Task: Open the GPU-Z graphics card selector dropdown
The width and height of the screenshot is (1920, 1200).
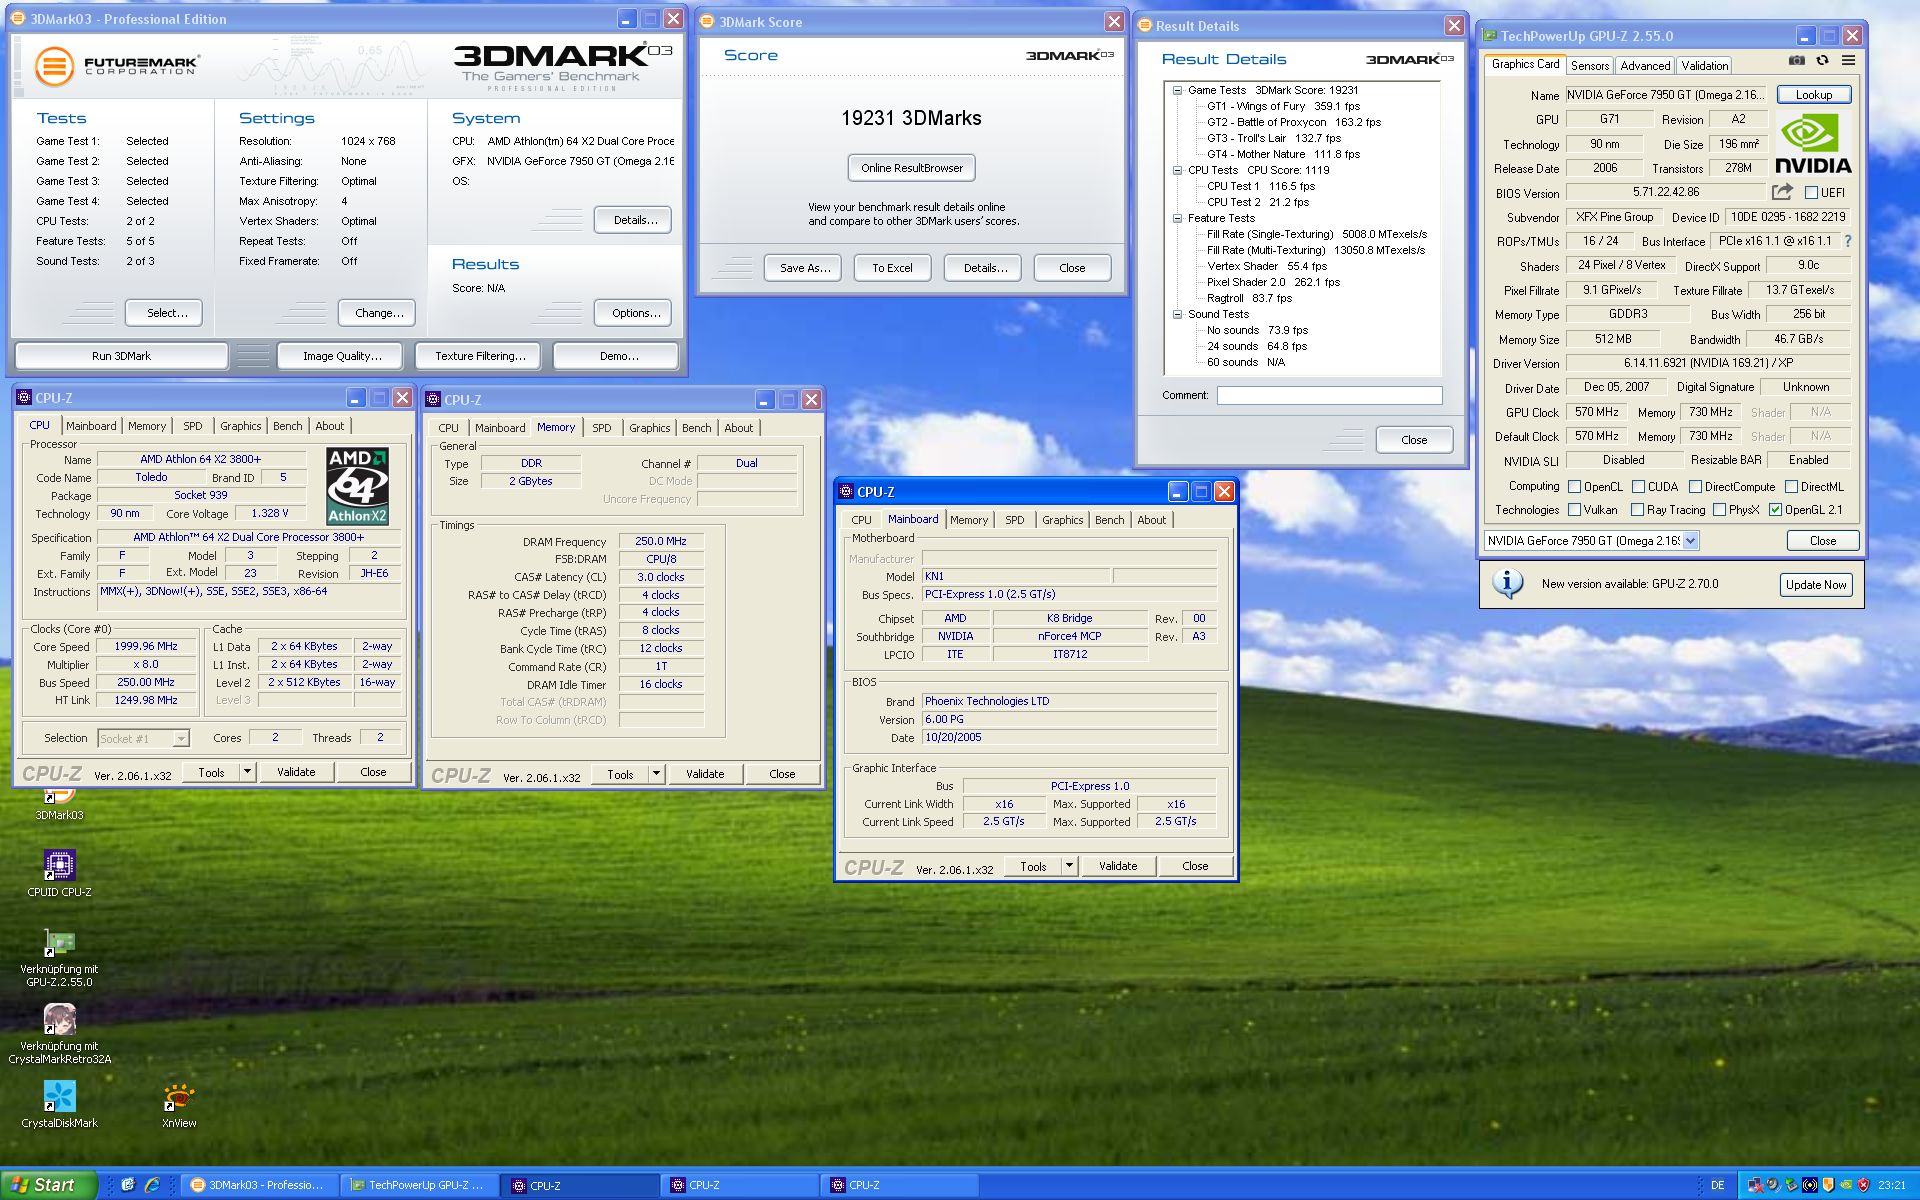Action: 1690,541
